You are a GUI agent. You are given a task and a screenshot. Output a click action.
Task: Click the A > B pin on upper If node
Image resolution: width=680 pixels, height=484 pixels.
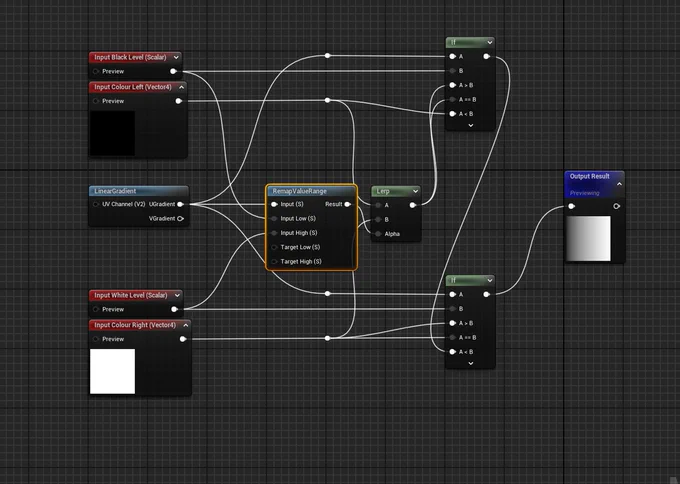tap(453, 85)
